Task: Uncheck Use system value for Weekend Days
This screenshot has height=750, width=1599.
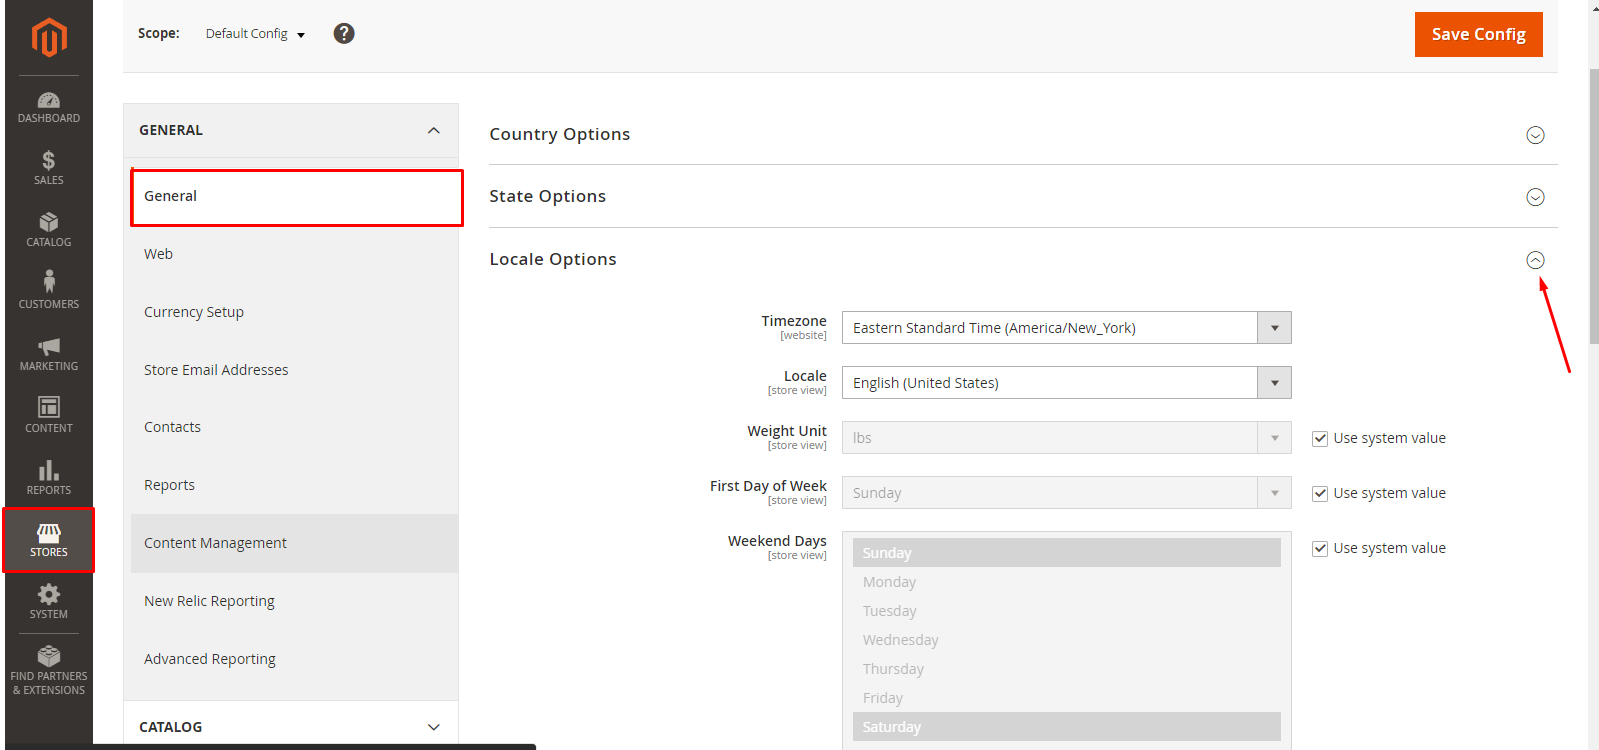Action: 1320,548
